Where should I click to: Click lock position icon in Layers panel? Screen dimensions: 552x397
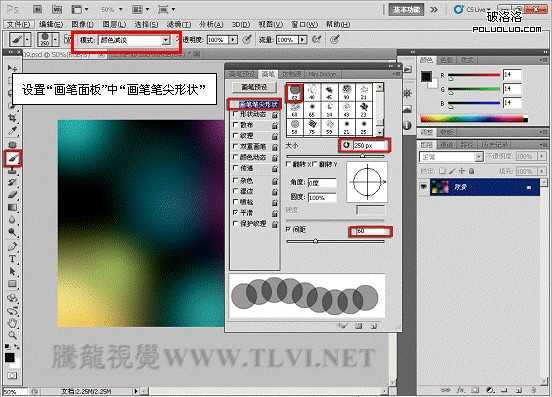click(462, 171)
